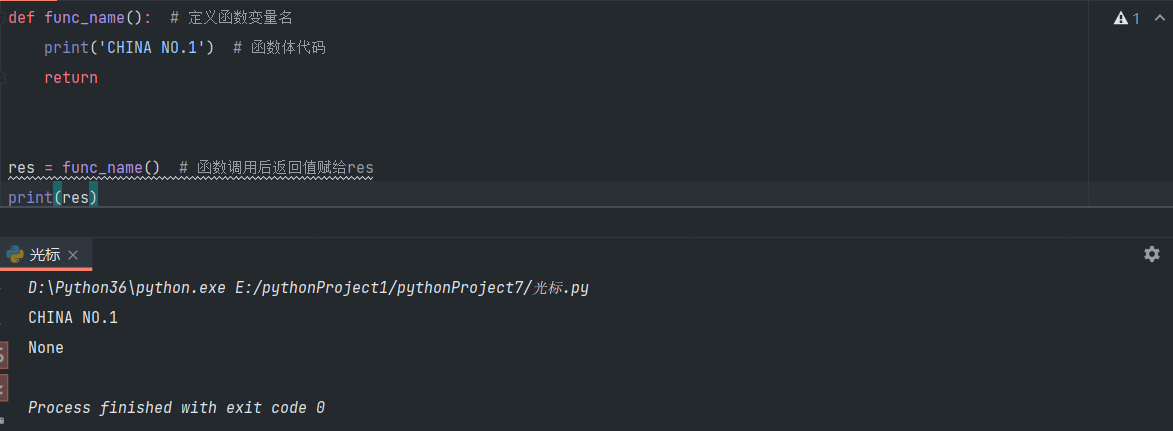Open the Run panel gear settings
The height and width of the screenshot is (431, 1173).
click(x=1152, y=254)
